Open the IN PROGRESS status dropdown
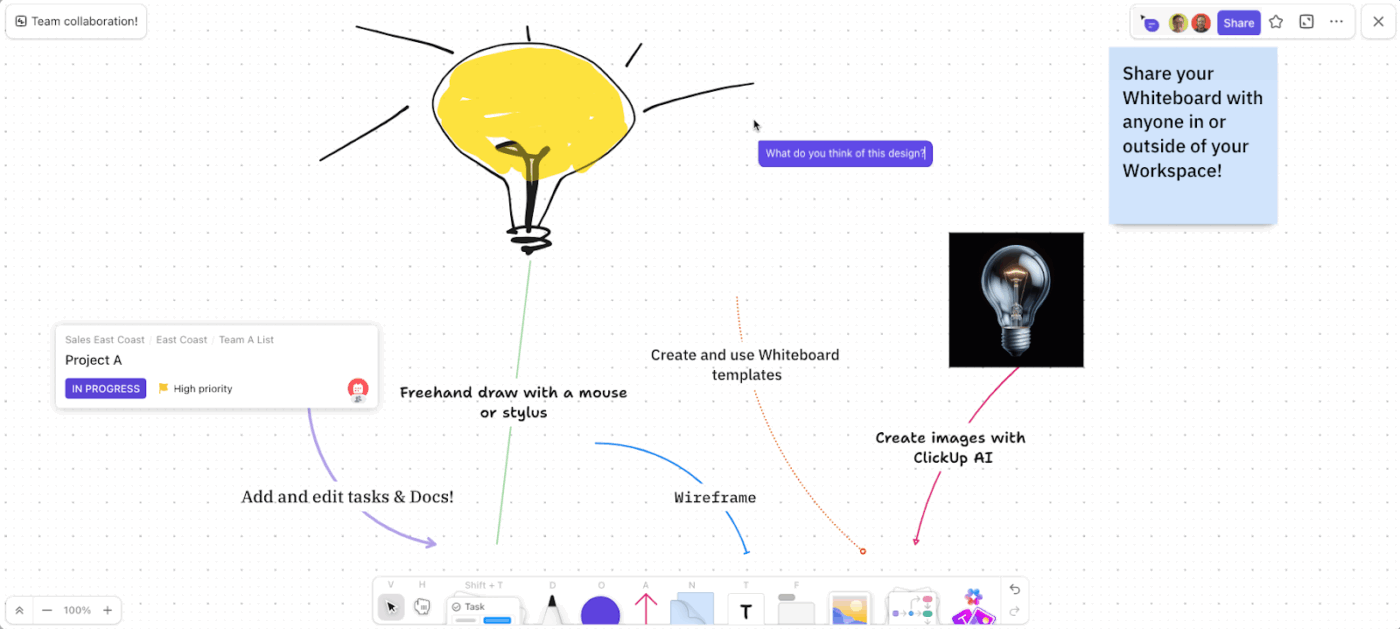This screenshot has height=629, width=1400. click(105, 388)
